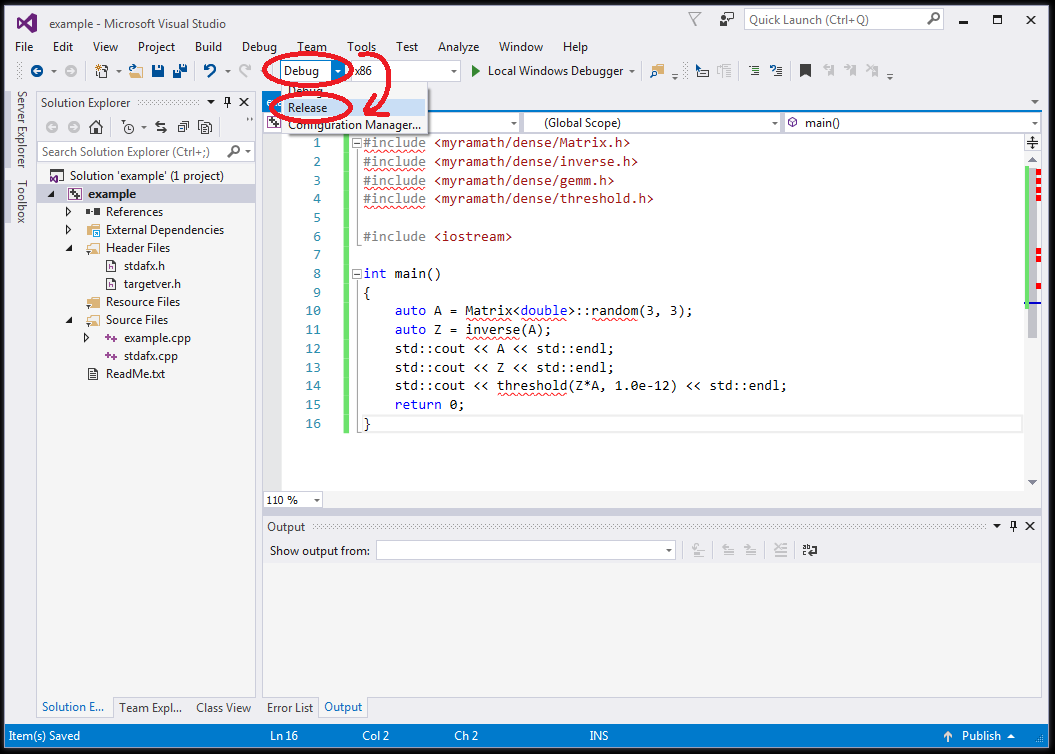Click the Undo arrow icon

click(x=210, y=71)
